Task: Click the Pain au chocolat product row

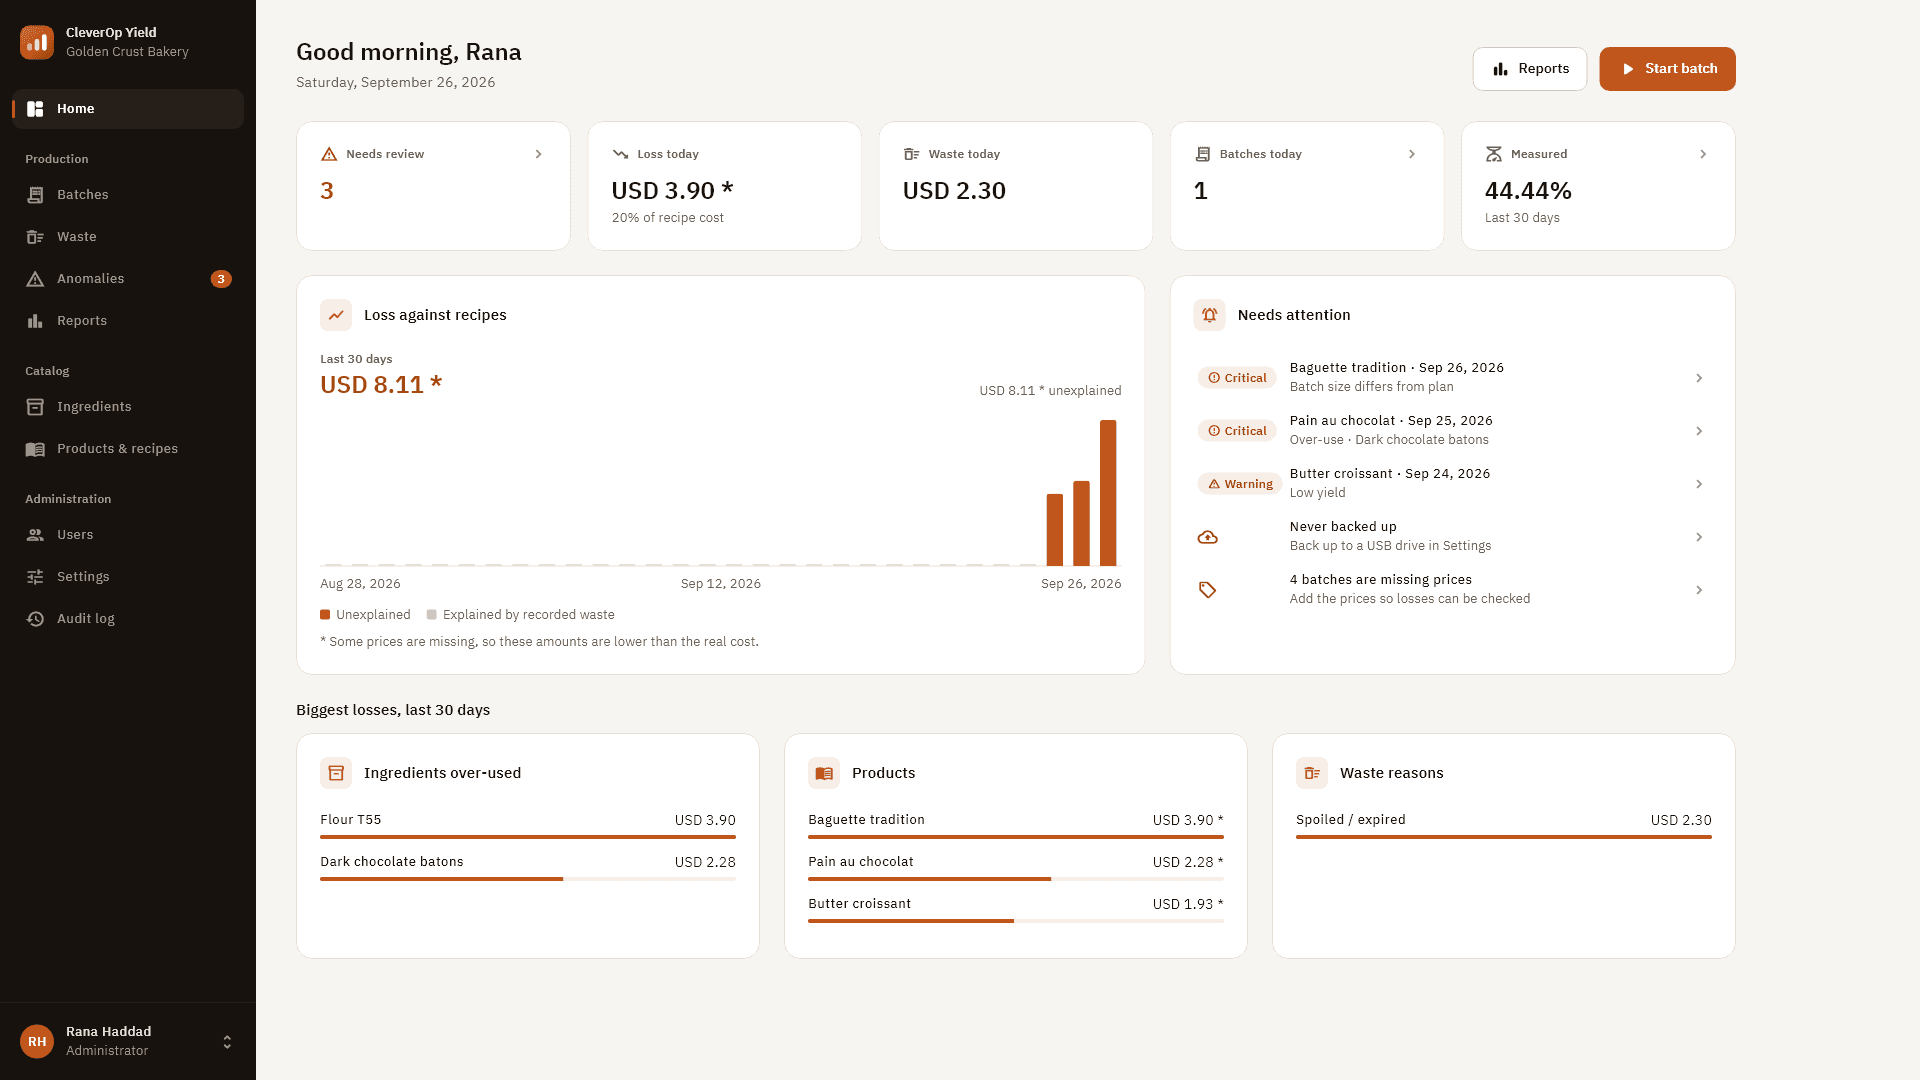Action: [1016, 867]
